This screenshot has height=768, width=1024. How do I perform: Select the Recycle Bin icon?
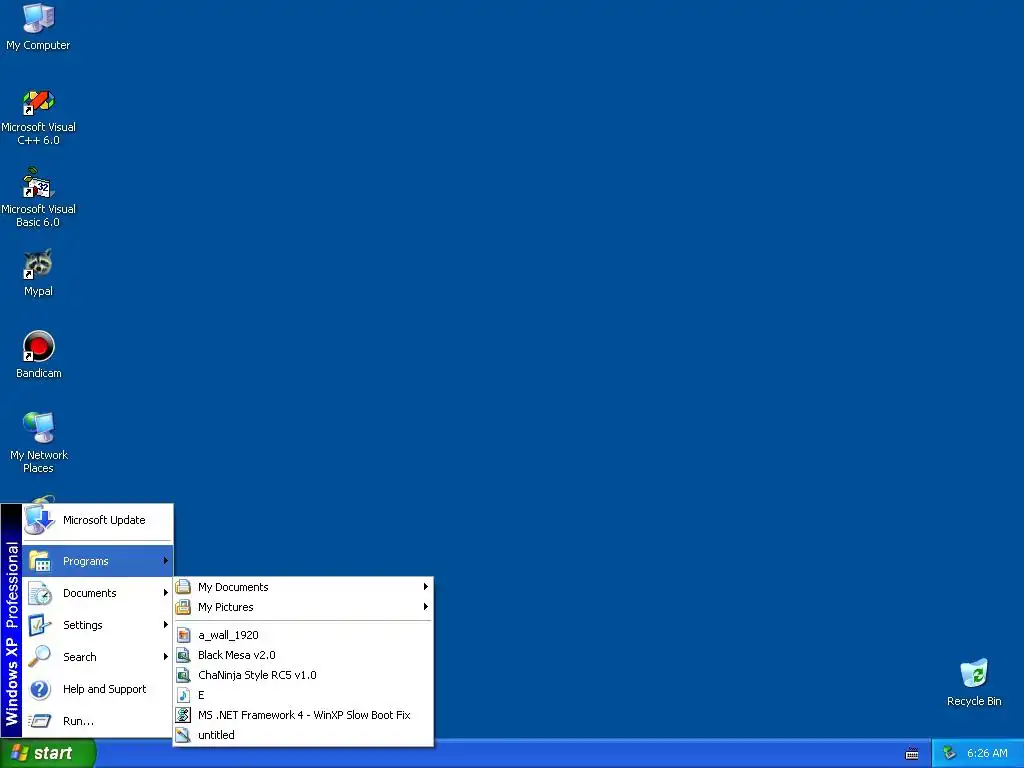click(974, 683)
